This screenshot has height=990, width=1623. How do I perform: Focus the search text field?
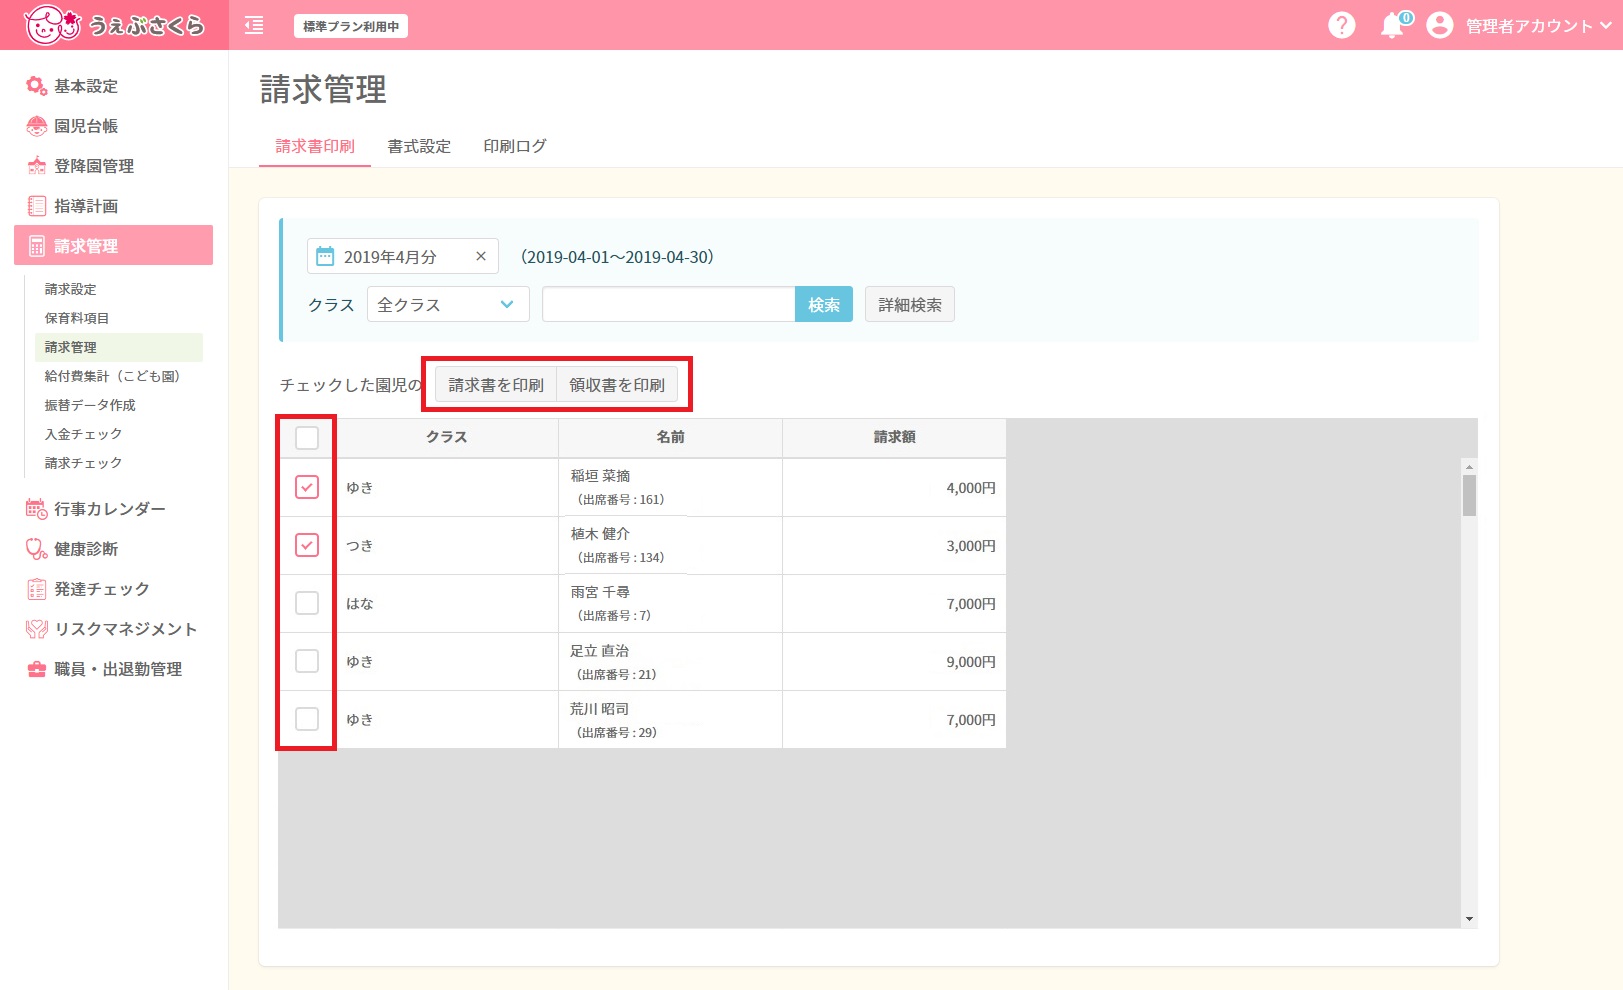click(x=668, y=305)
